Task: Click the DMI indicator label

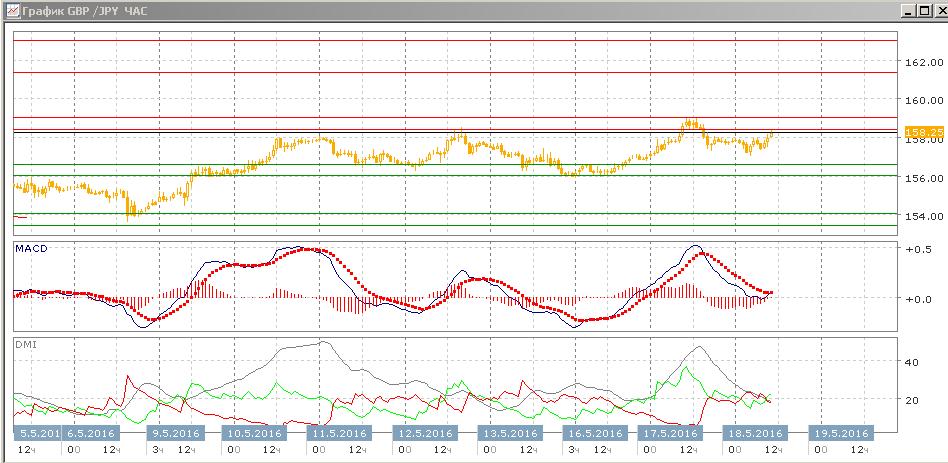Action: [24, 343]
